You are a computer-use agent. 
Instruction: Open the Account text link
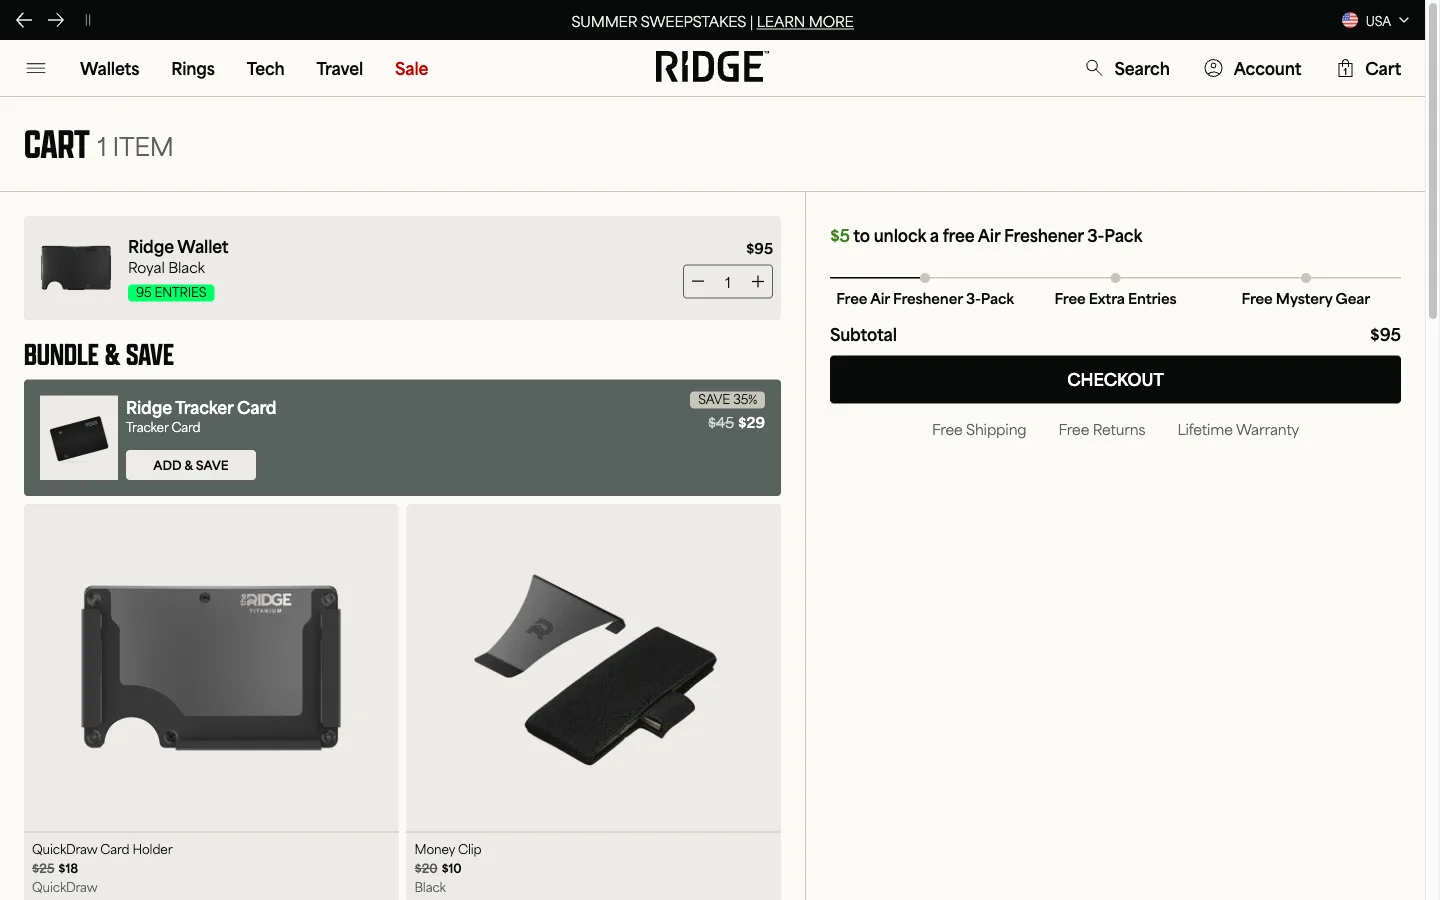pos(1267,68)
